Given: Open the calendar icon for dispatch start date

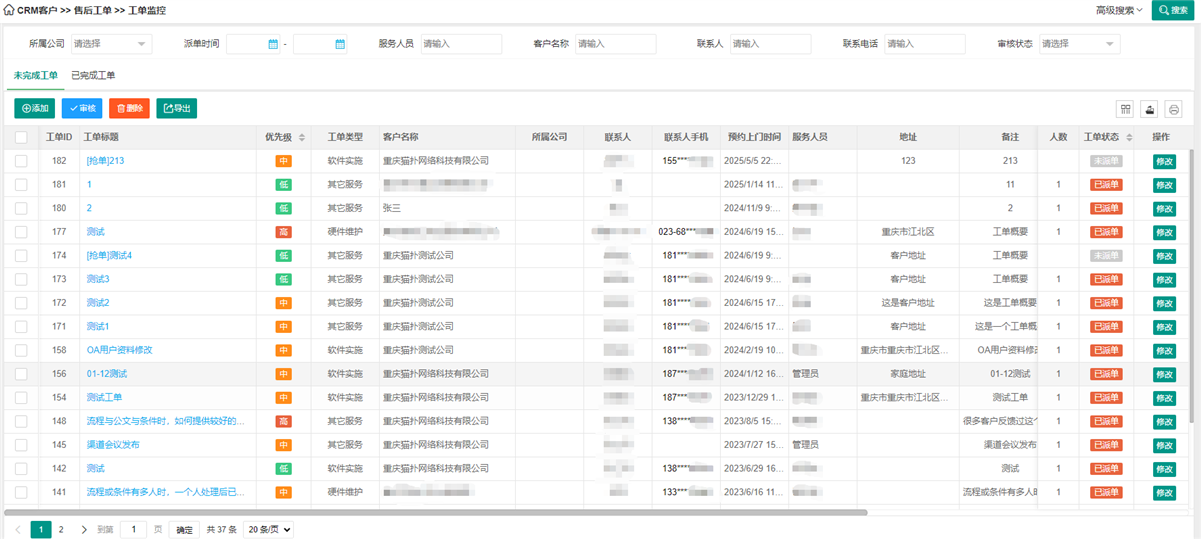Looking at the screenshot, I should tap(273, 44).
